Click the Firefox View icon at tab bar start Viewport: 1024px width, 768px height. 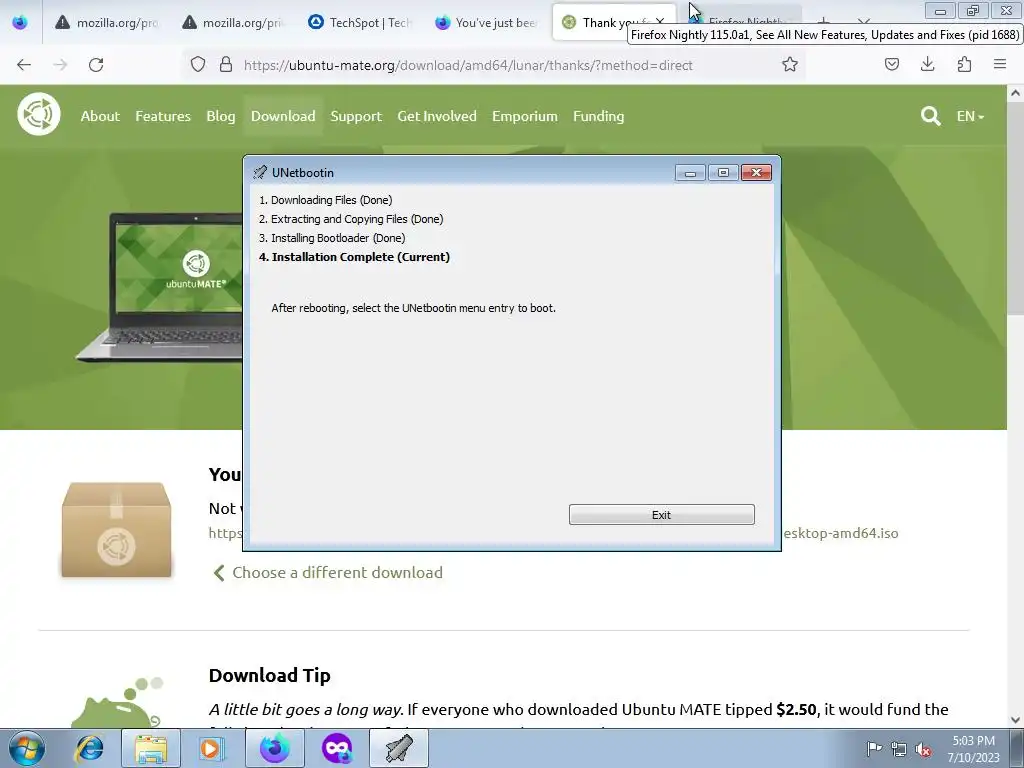point(20,22)
